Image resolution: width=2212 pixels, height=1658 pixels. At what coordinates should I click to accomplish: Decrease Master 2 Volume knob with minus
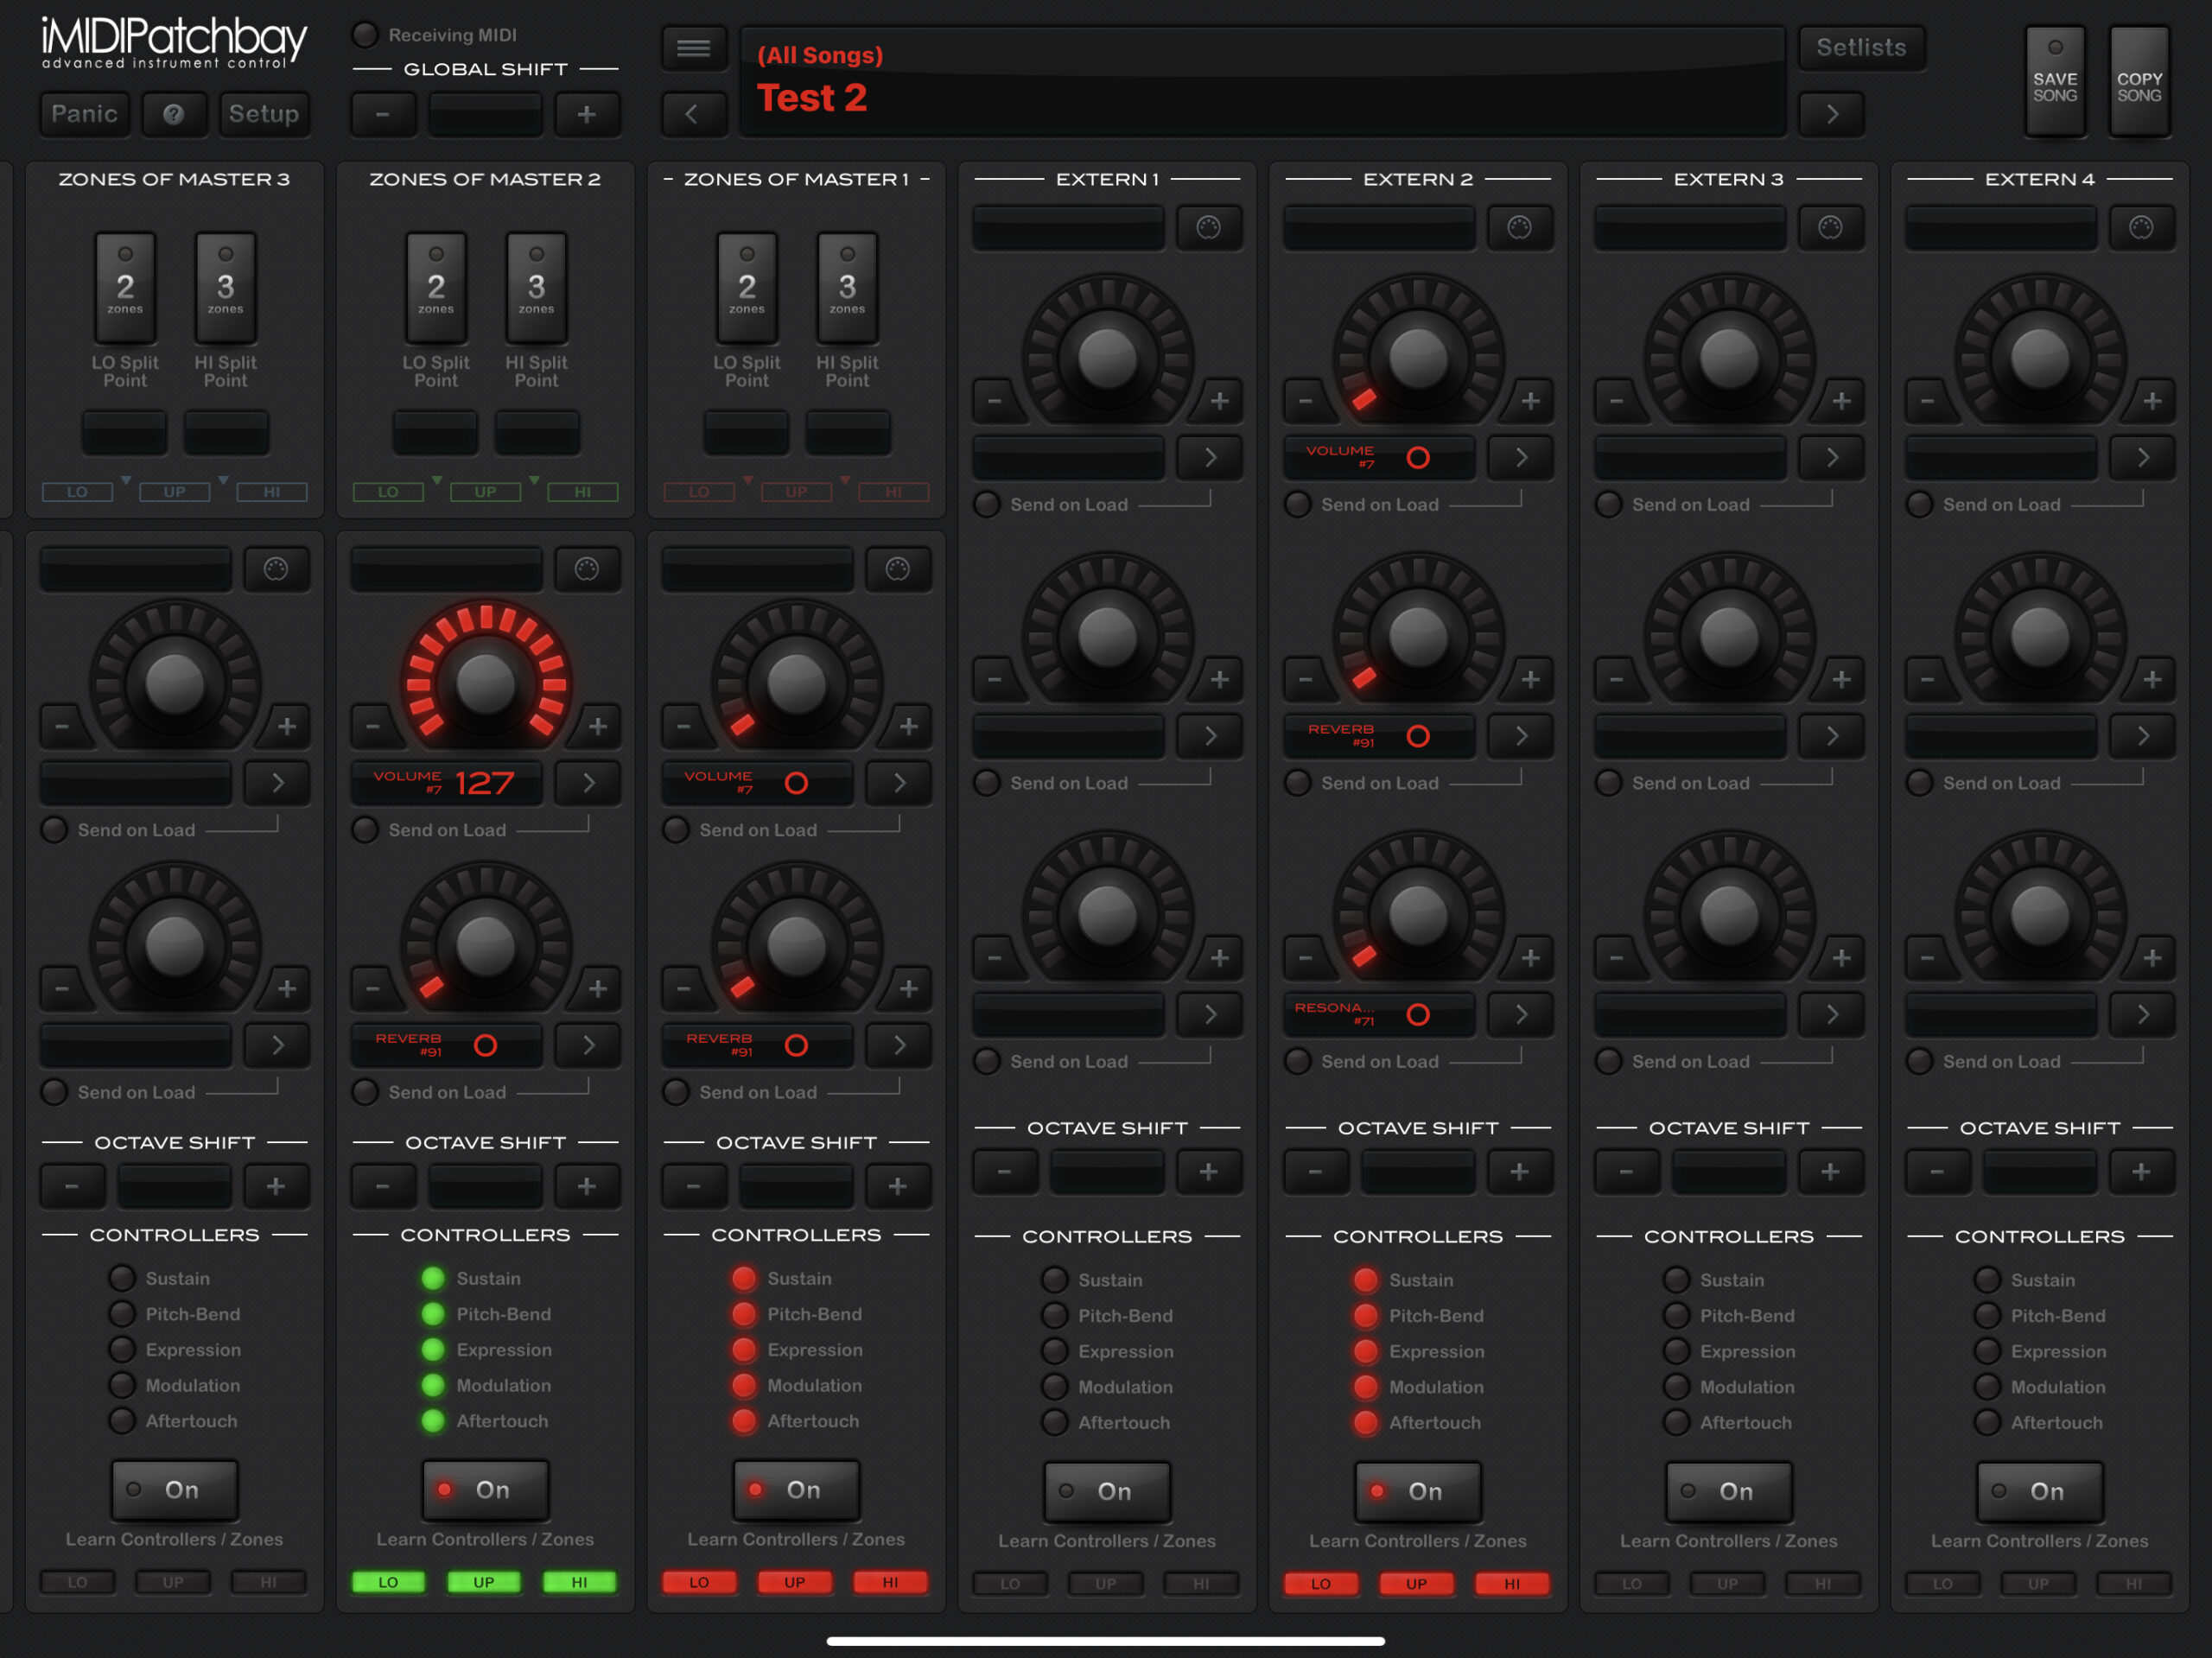tap(373, 726)
